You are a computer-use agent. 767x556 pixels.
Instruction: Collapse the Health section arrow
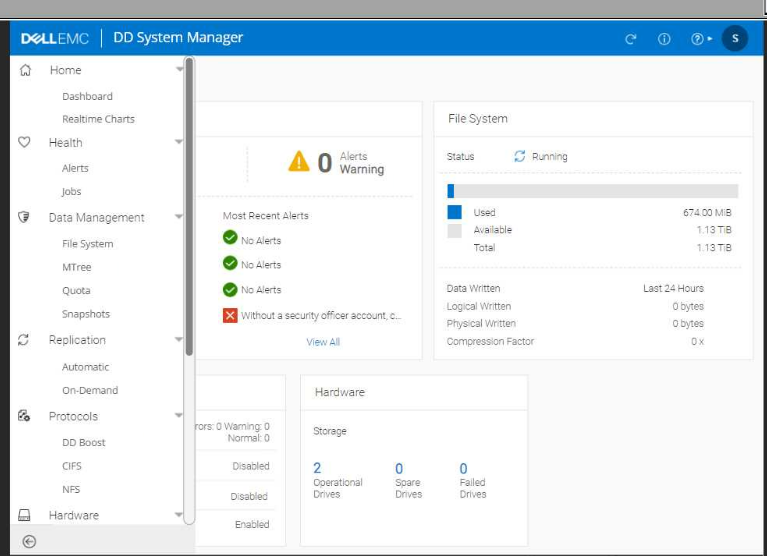pos(179,142)
